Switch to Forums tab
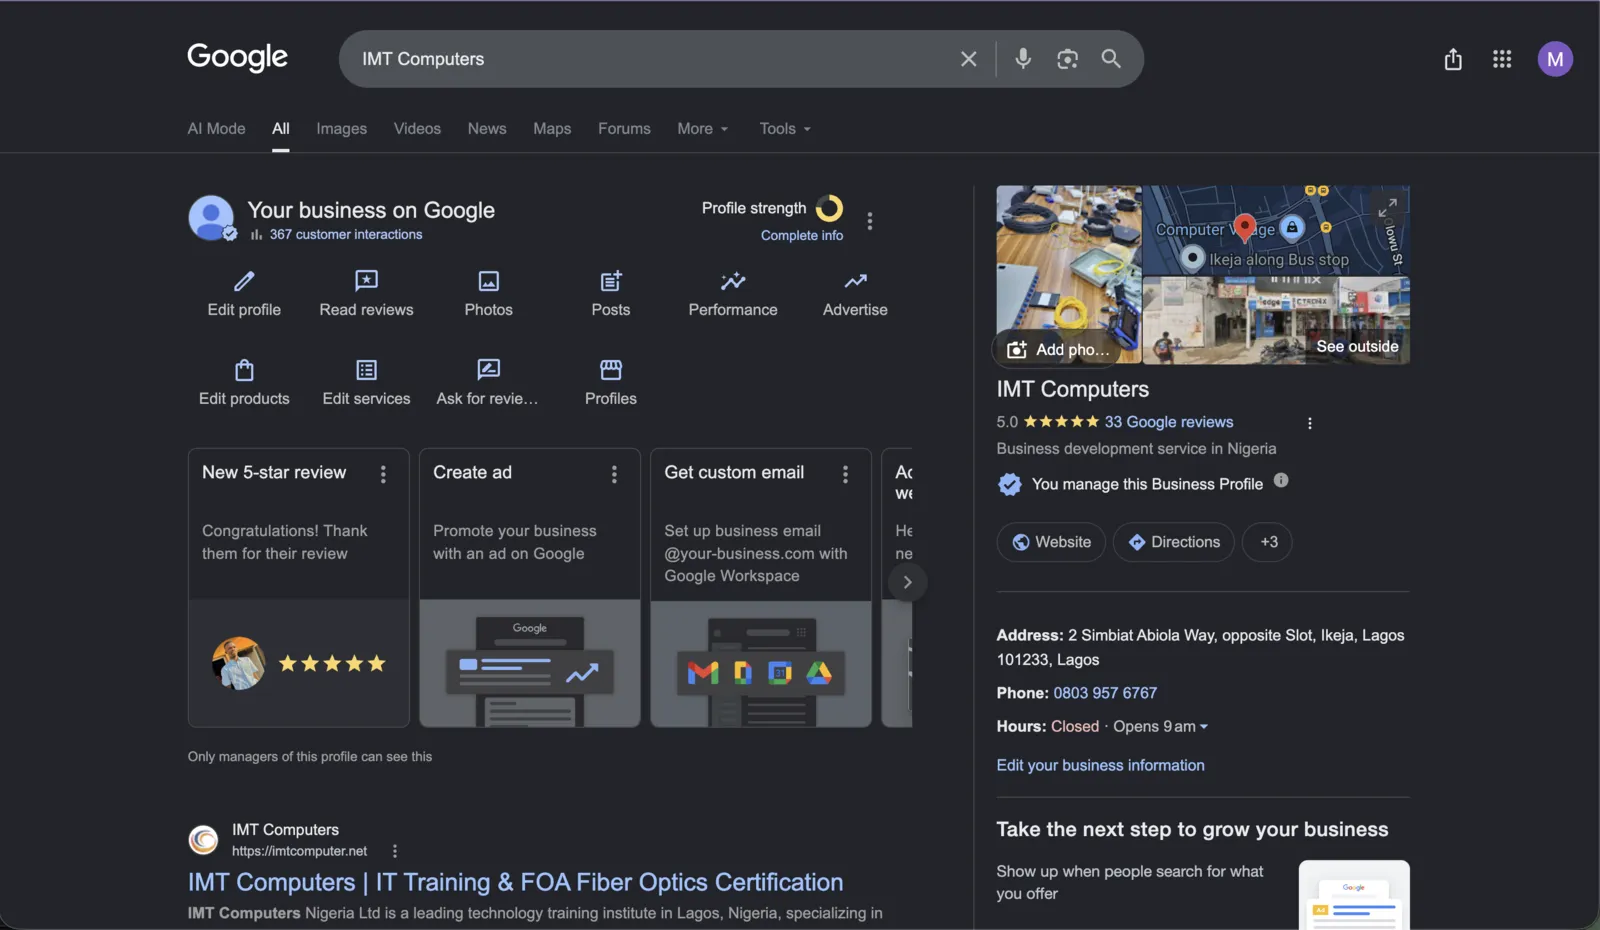The width and height of the screenshot is (1600, 930). (624, 129)
